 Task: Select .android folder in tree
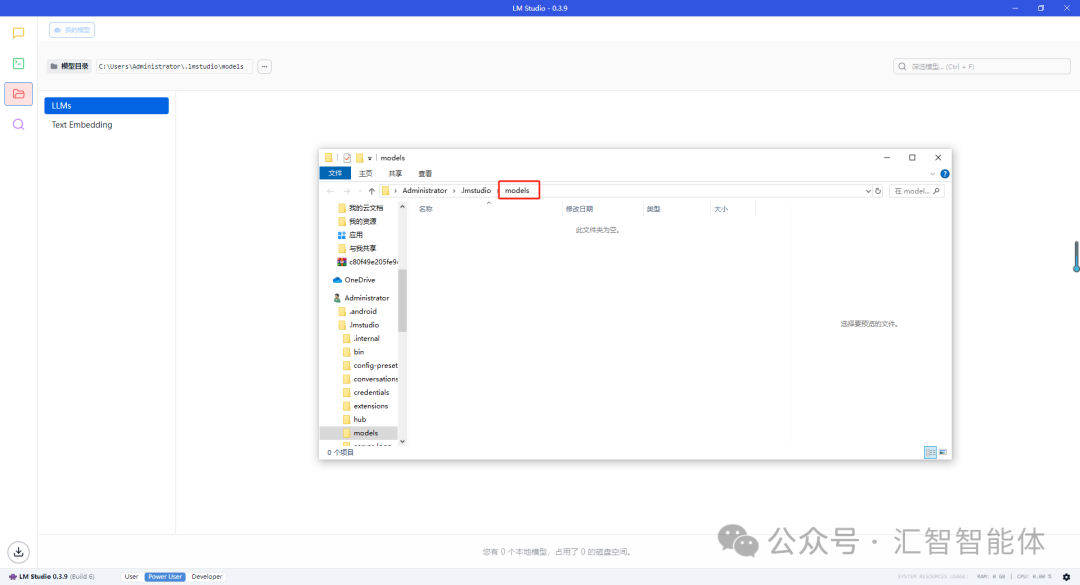tap(357, 311)
